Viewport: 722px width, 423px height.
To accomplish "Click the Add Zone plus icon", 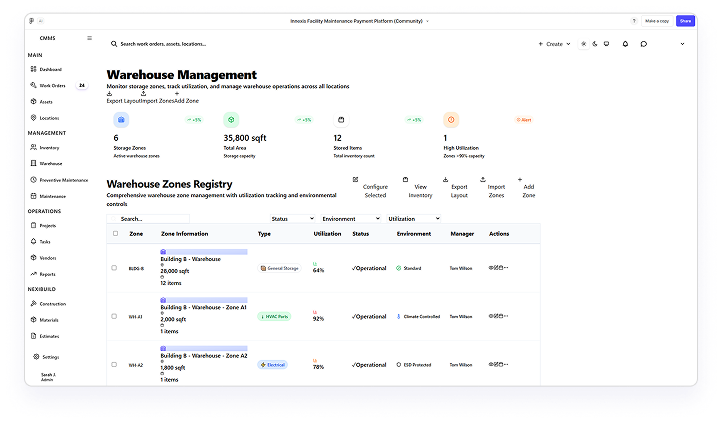I will pos(520,180).
